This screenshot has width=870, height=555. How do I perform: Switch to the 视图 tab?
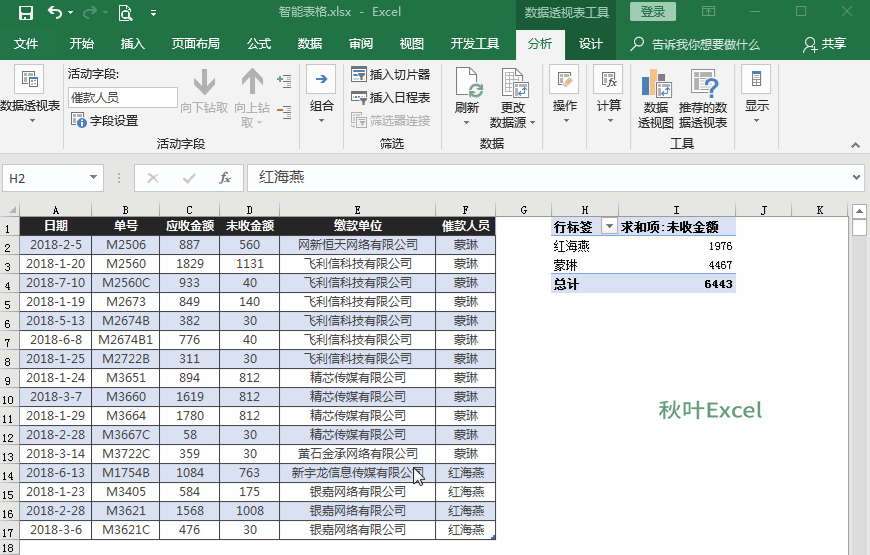pos(412,44)
